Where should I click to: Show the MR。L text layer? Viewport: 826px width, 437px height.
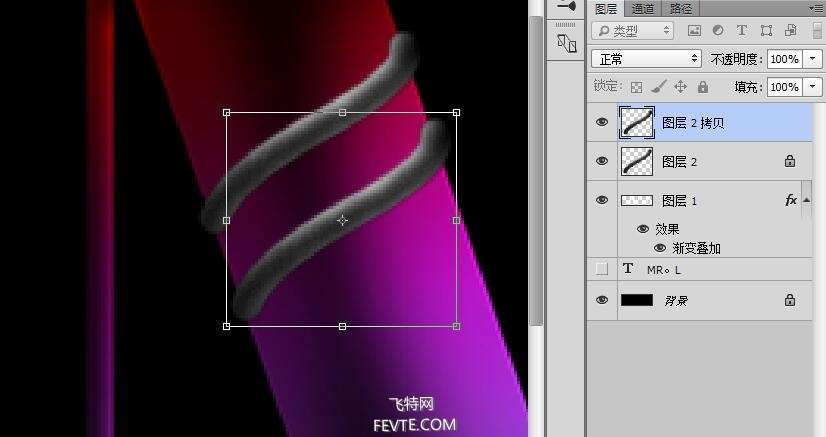[602, 269]
